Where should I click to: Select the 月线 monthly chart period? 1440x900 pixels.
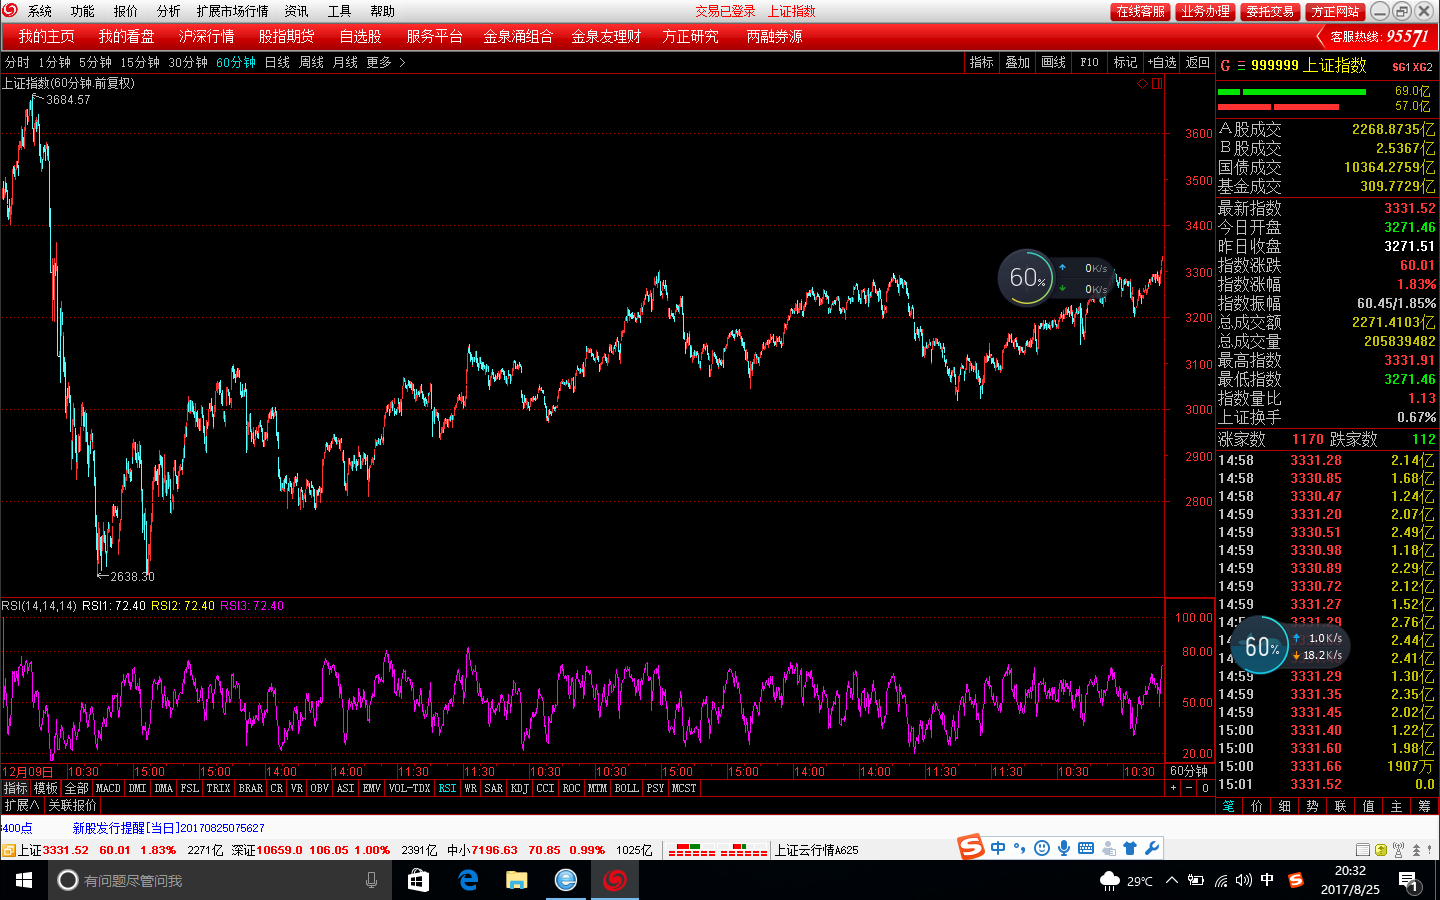pyautogui.click(x=345, y=62)
